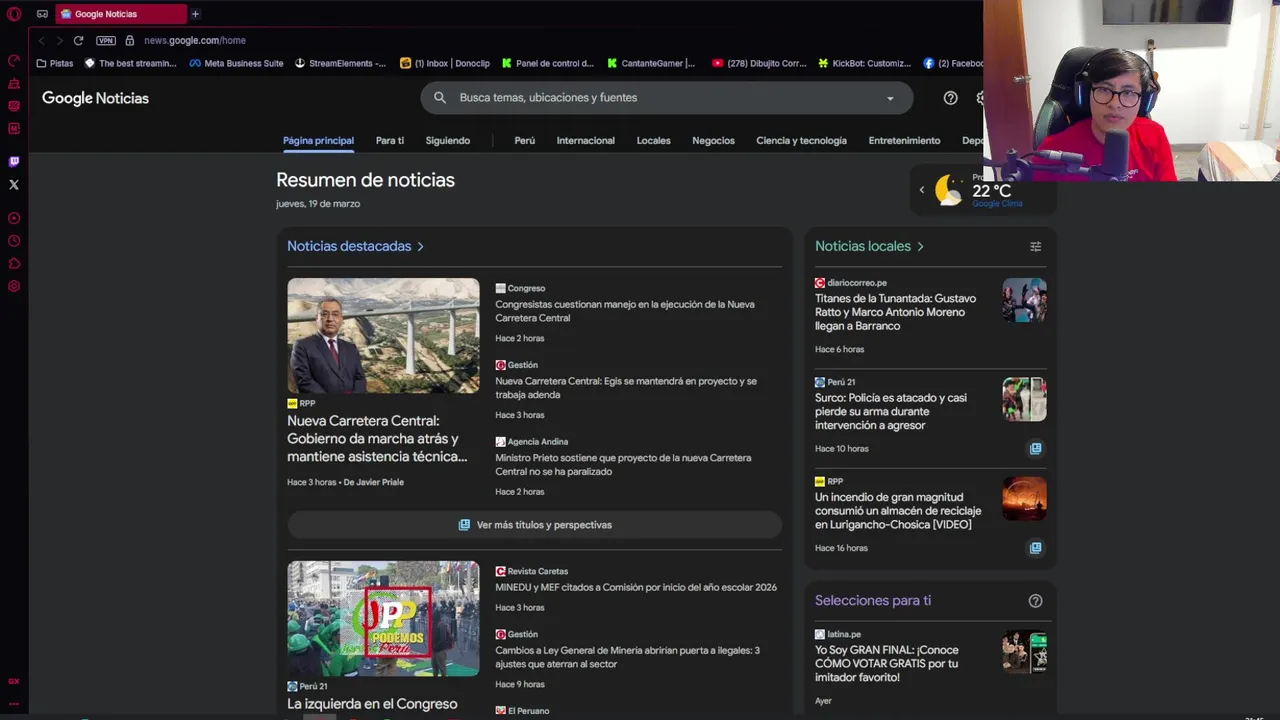Open Nueva Carretera Central RPP headline
This screenshot has height=720, width=1280.
point(377,439)
